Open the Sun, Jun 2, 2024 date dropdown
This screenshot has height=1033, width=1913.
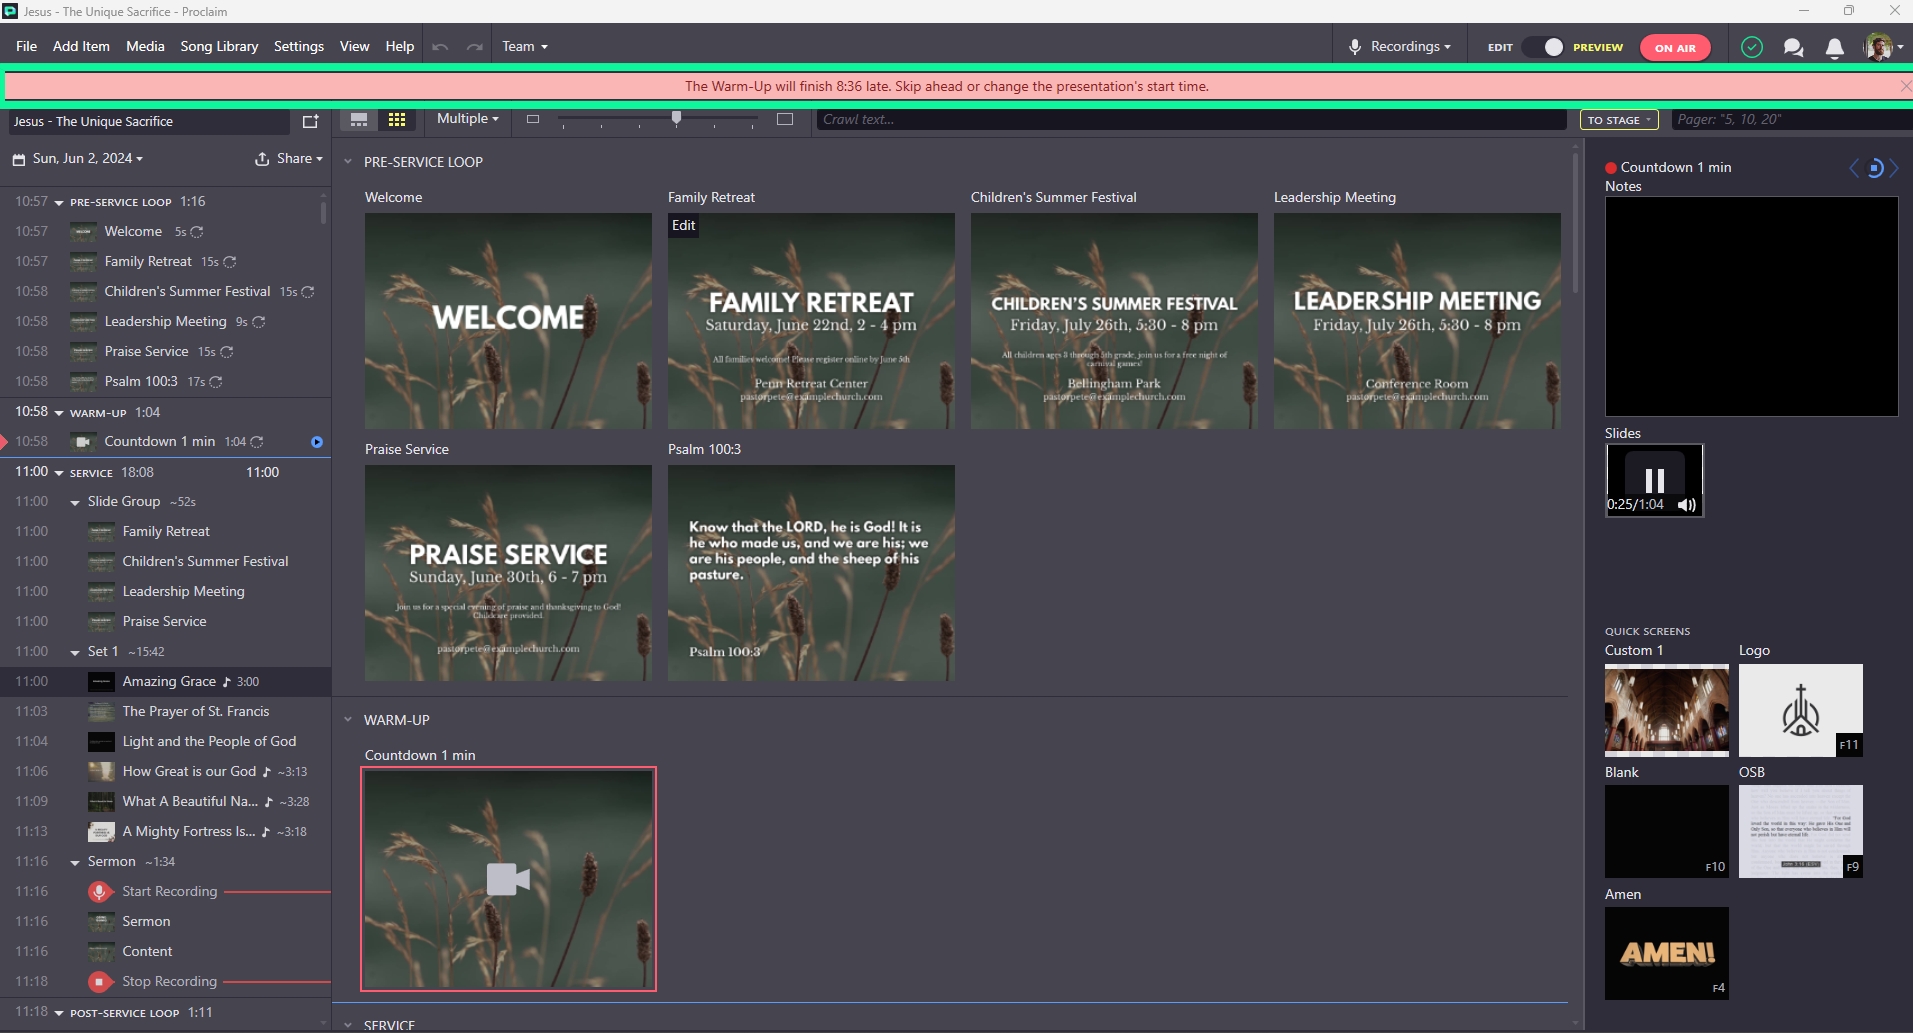[x=88, y=159]
